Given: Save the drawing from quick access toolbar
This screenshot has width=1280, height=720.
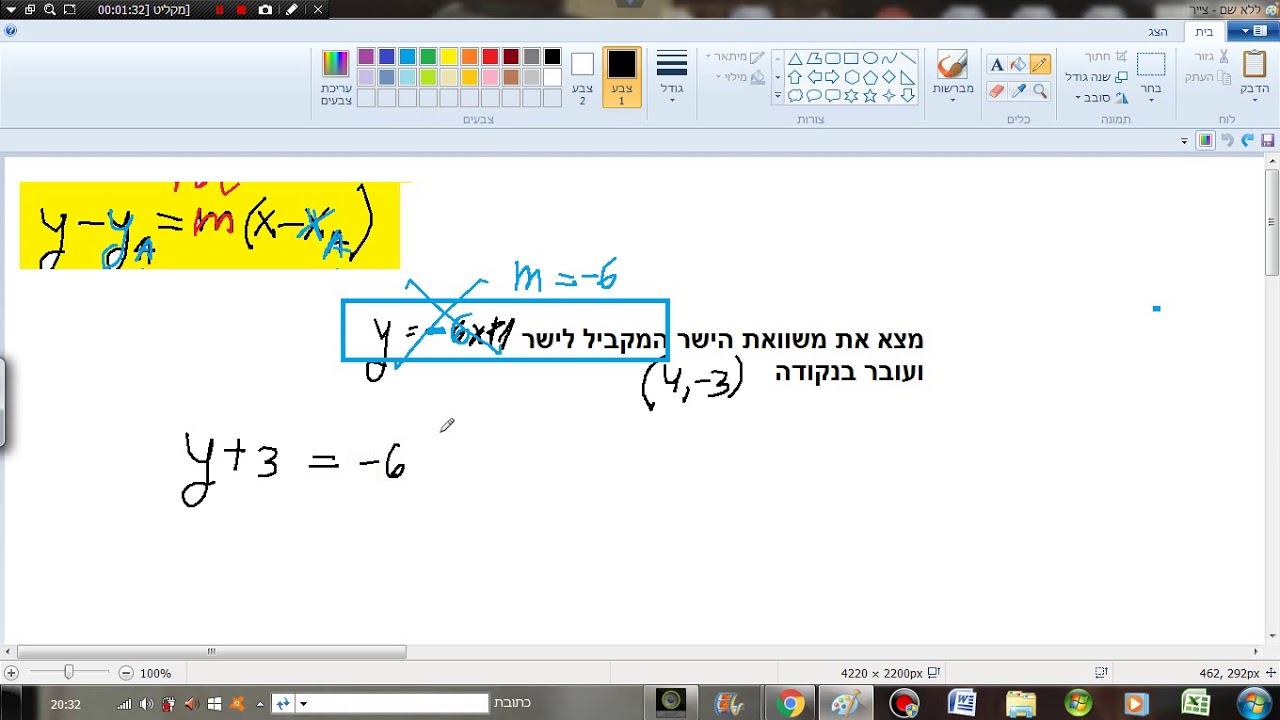Looking at the screenshot, I should pos(1268,141).
